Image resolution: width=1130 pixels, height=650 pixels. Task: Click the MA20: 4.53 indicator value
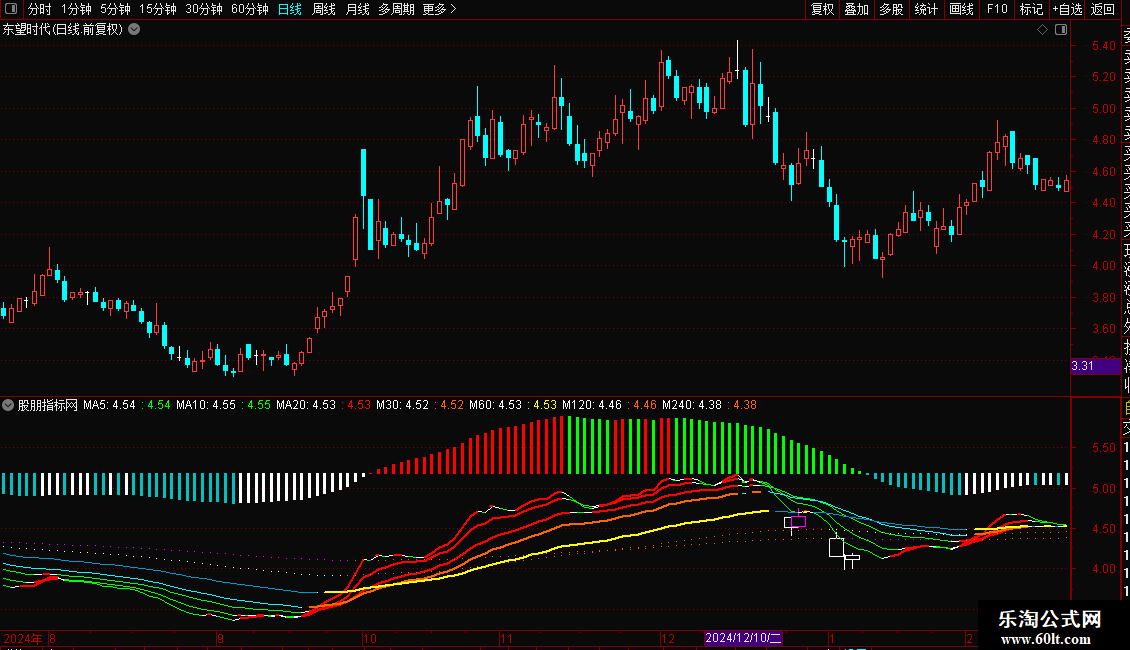point(306,405)
